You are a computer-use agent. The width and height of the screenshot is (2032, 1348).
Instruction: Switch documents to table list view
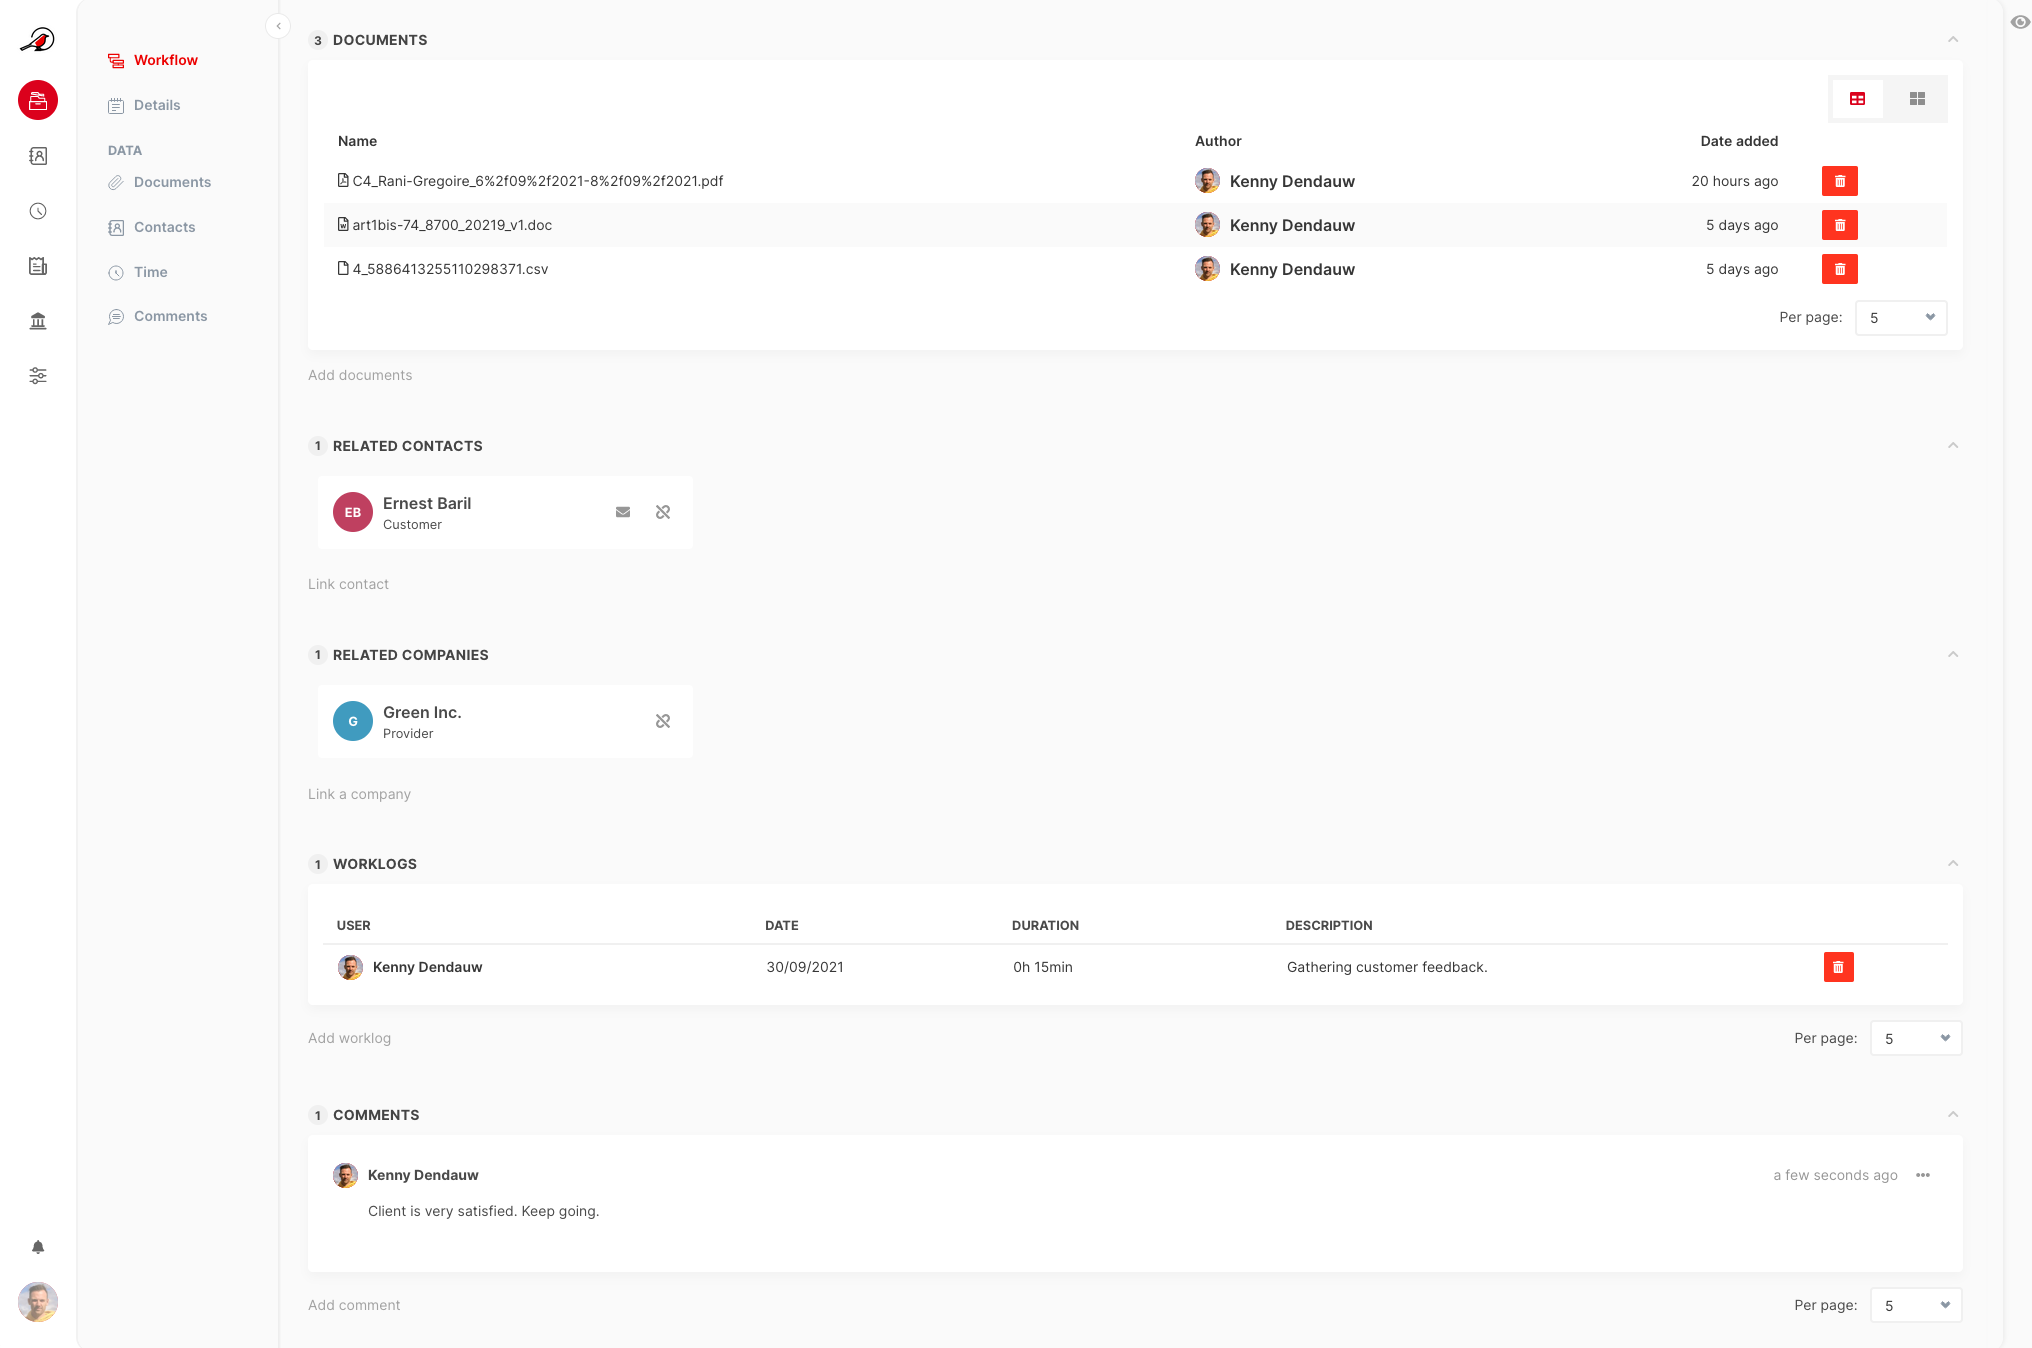click(1858, 99)
